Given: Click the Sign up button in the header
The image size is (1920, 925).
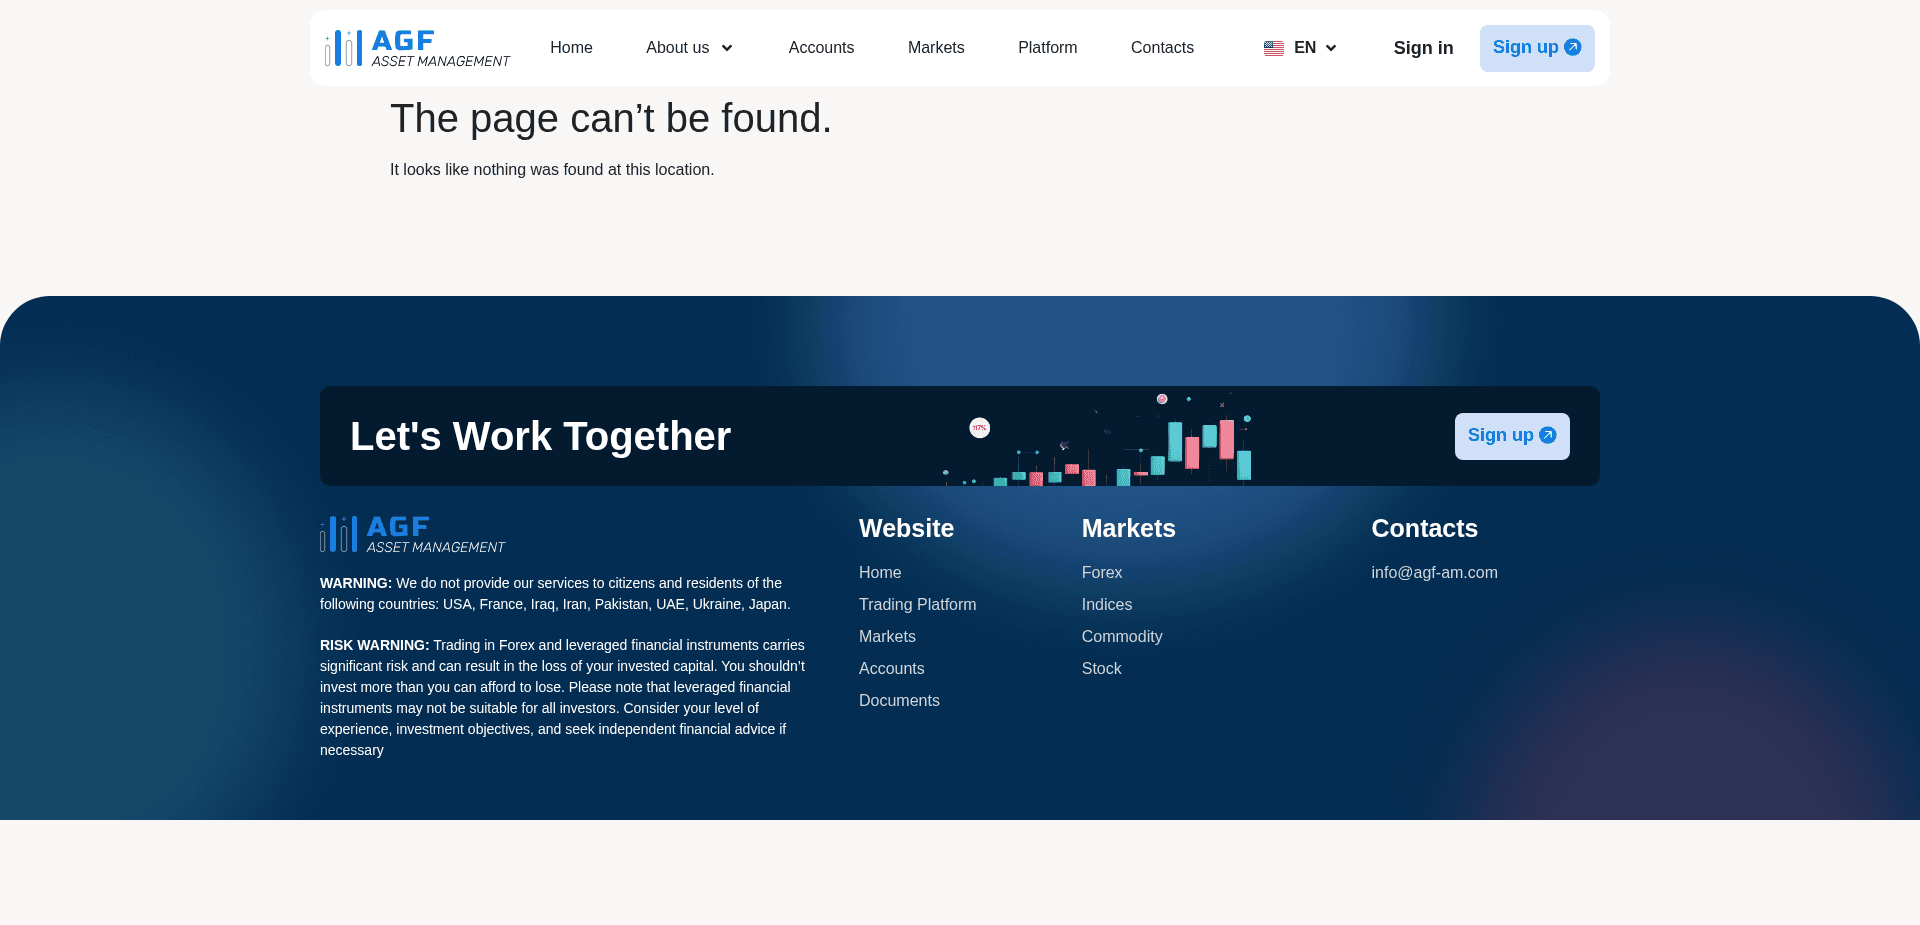Looking at the screenshot, I should tap(1537, 47).
